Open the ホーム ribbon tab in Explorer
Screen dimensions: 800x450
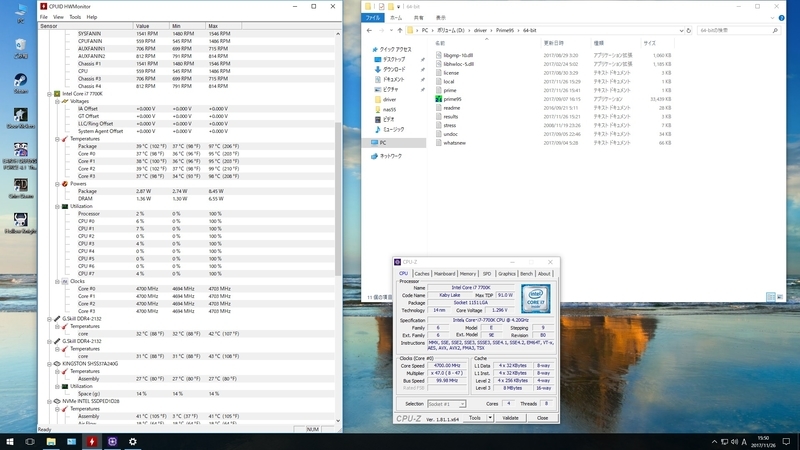396,18
